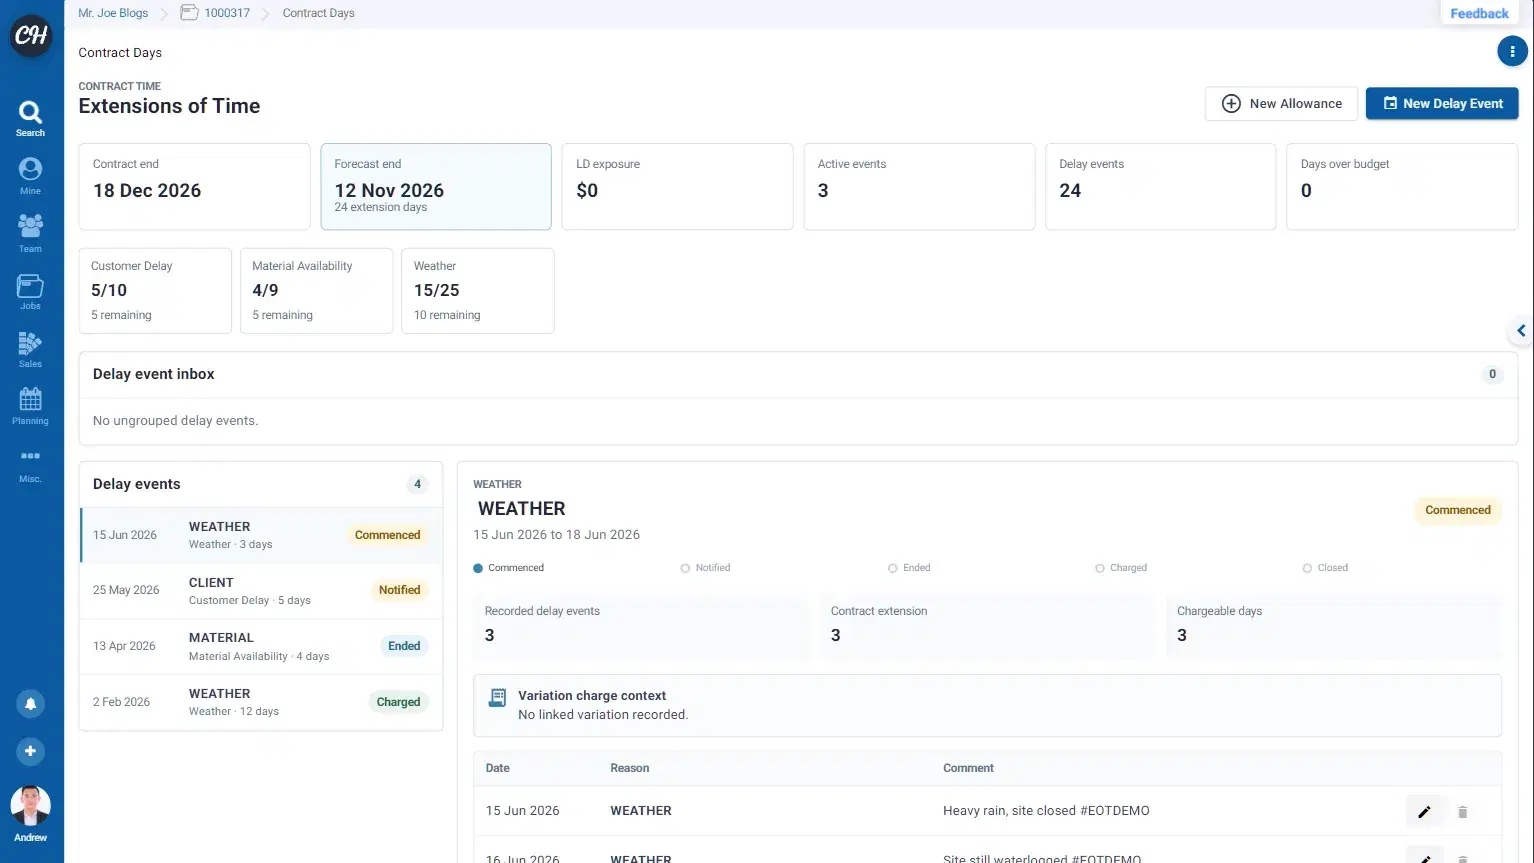Screen dimensions: 1534x863
Task: Open the three-dot options menu
Action: point(1512,51)
